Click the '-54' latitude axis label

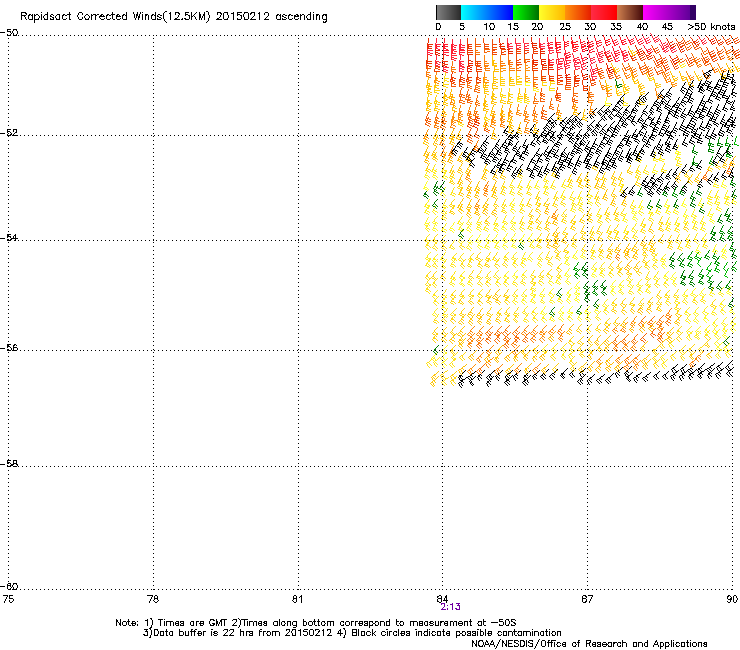[x=9, y=237]
